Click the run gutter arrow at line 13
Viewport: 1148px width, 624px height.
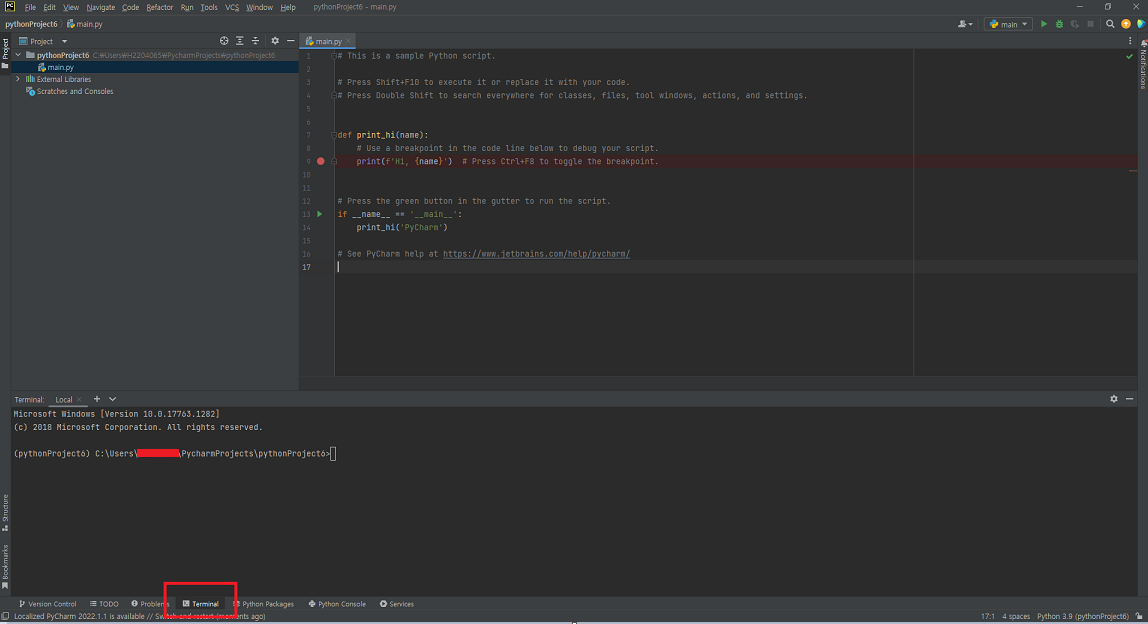pyautogui.click(x=320, y=214)
